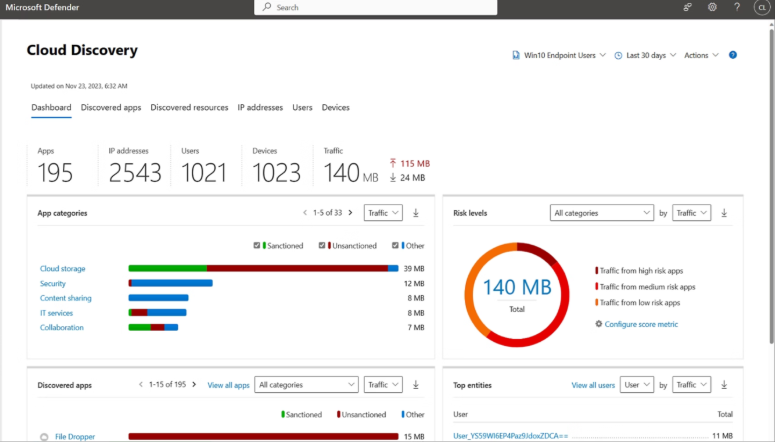775x446 pixels.
Task: Click the blue help circle beside Actions
Action: (x=733, y=55)
